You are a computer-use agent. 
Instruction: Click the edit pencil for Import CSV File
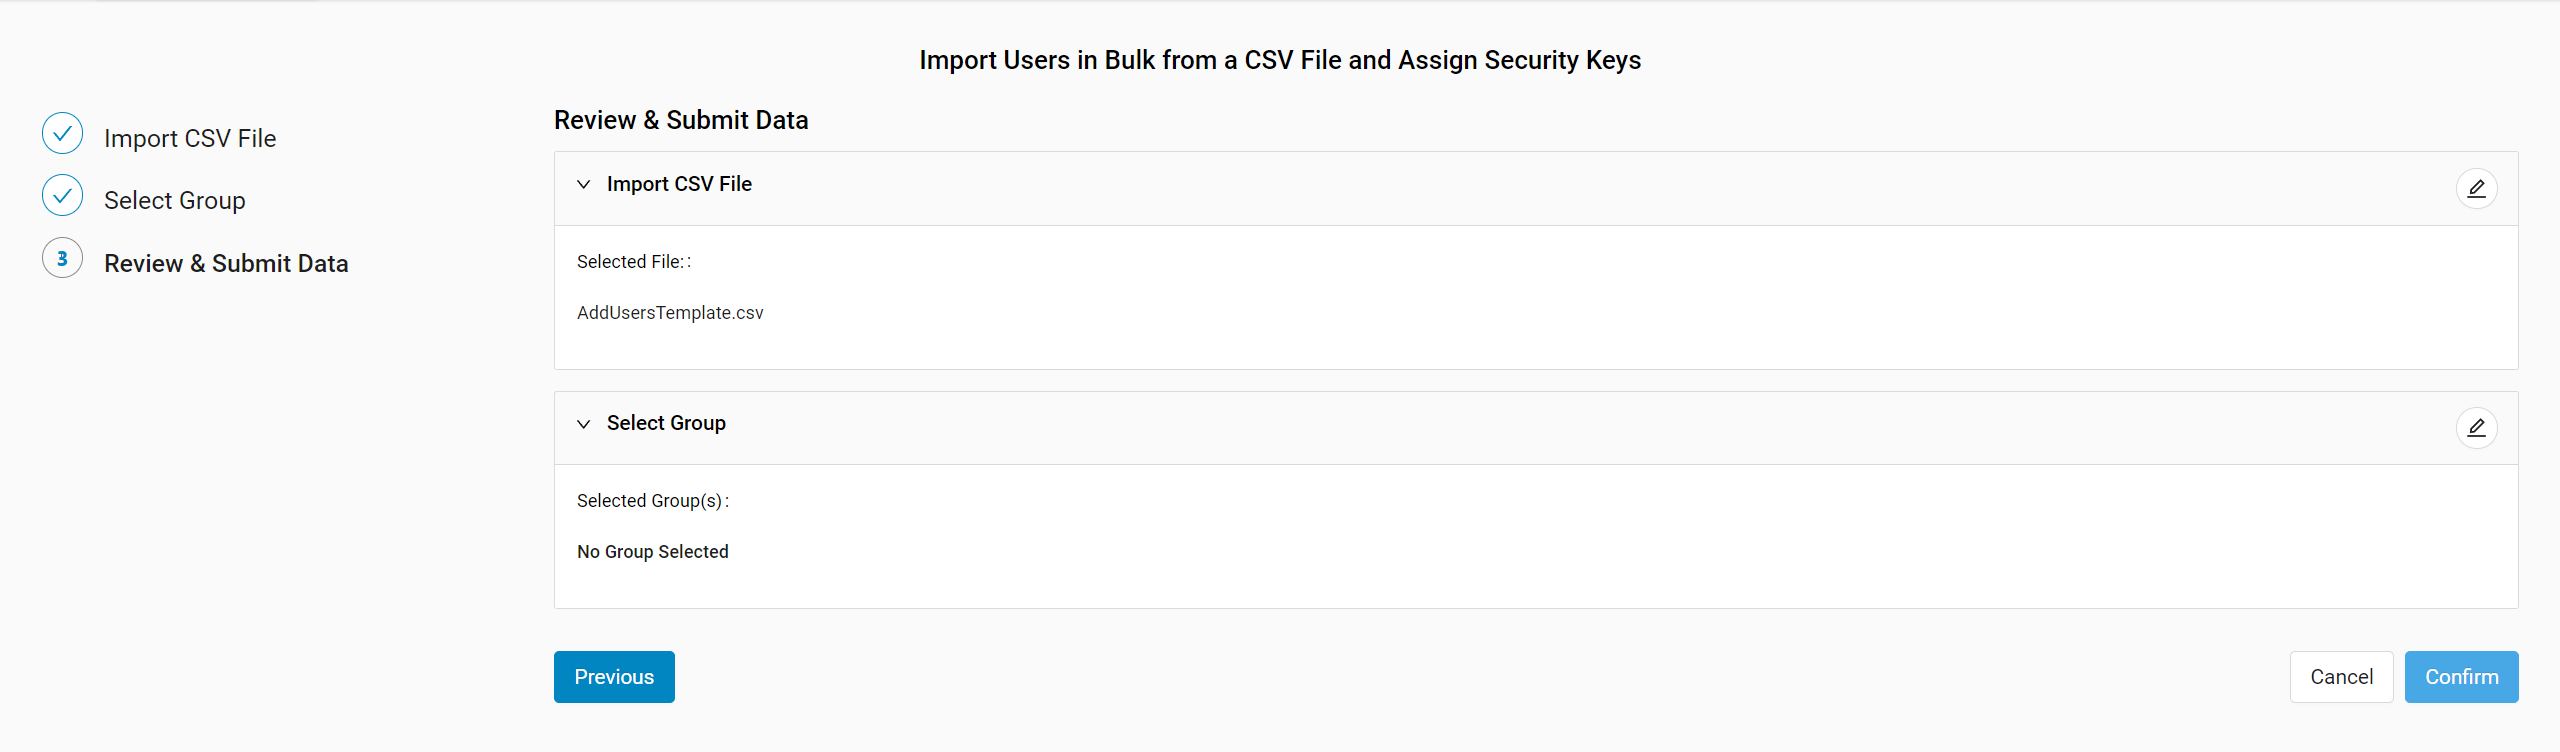point(2476,188)
